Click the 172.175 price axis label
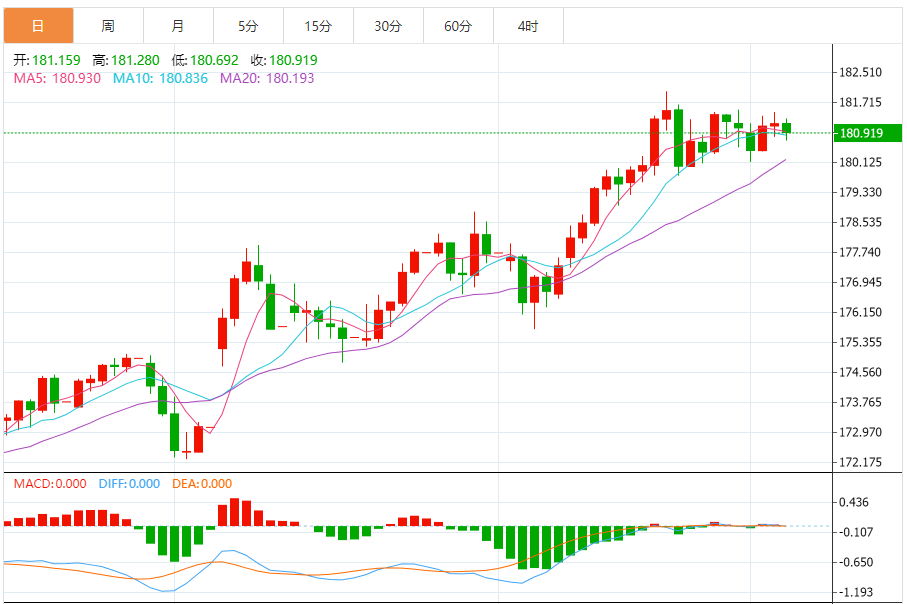Viewport: 907px width, 604px height. (861, 462)
